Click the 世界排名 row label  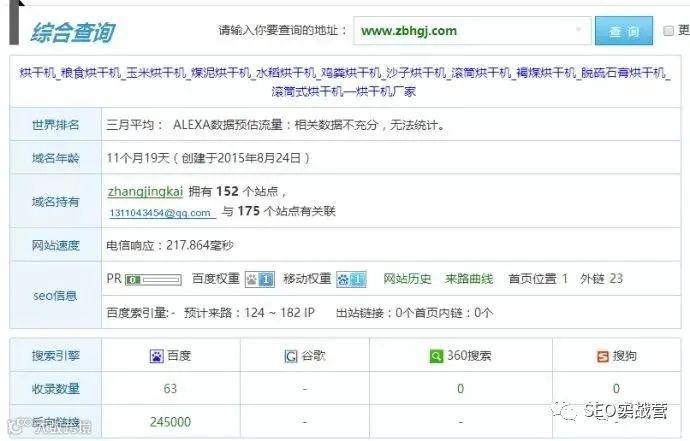55,125
